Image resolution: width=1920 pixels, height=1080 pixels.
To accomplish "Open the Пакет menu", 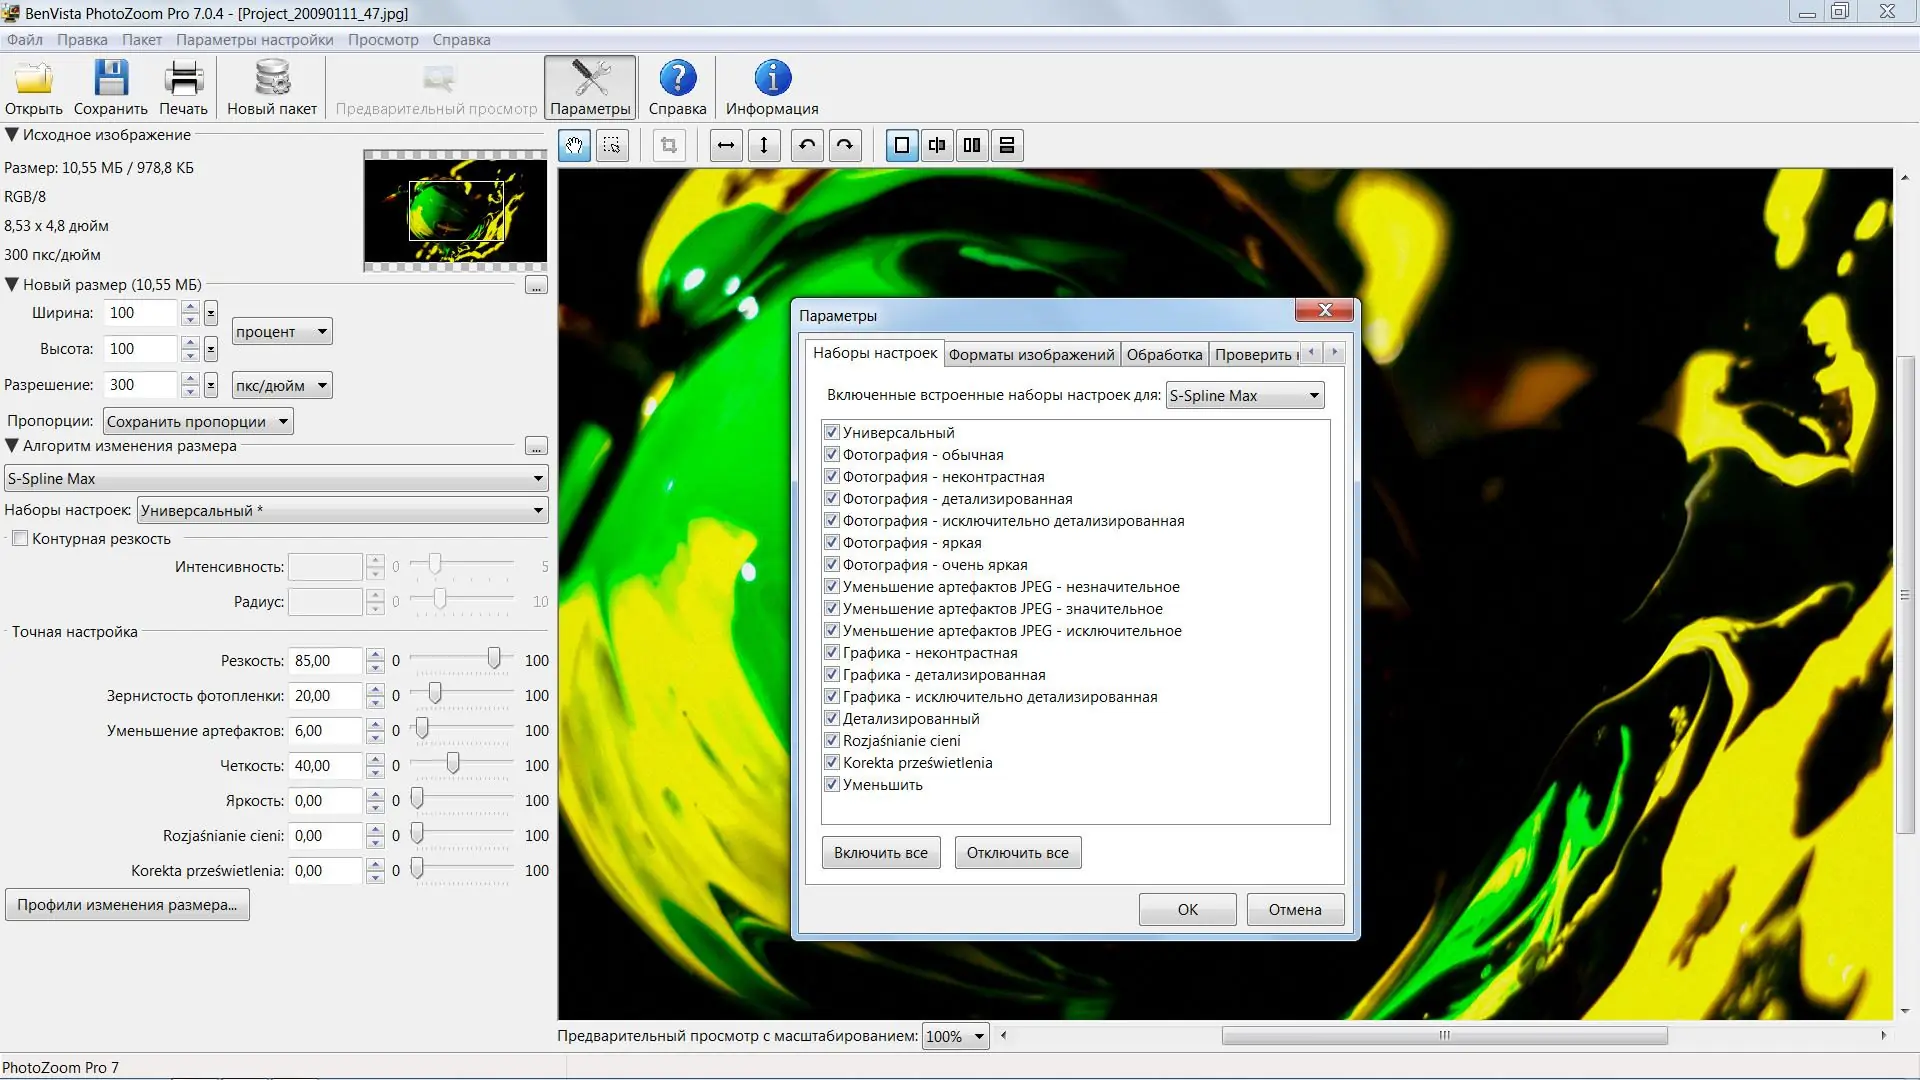I will [141, 40].
